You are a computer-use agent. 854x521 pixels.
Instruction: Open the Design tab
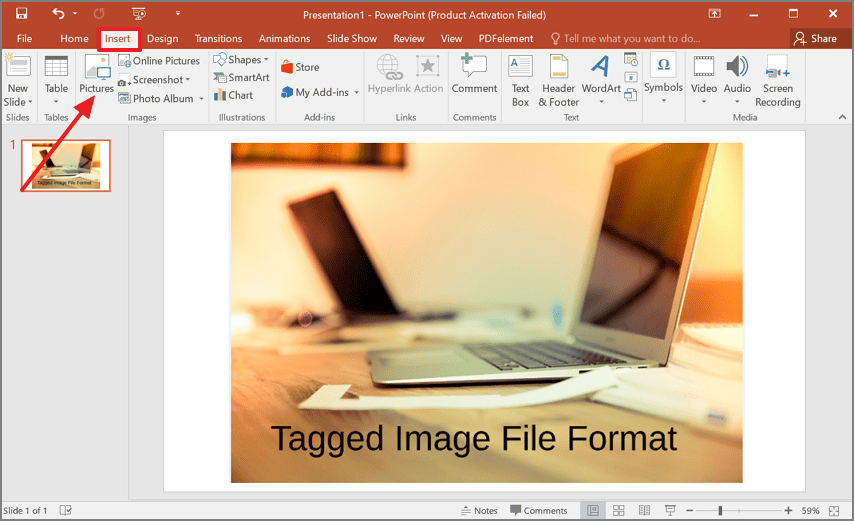point(162,39)
